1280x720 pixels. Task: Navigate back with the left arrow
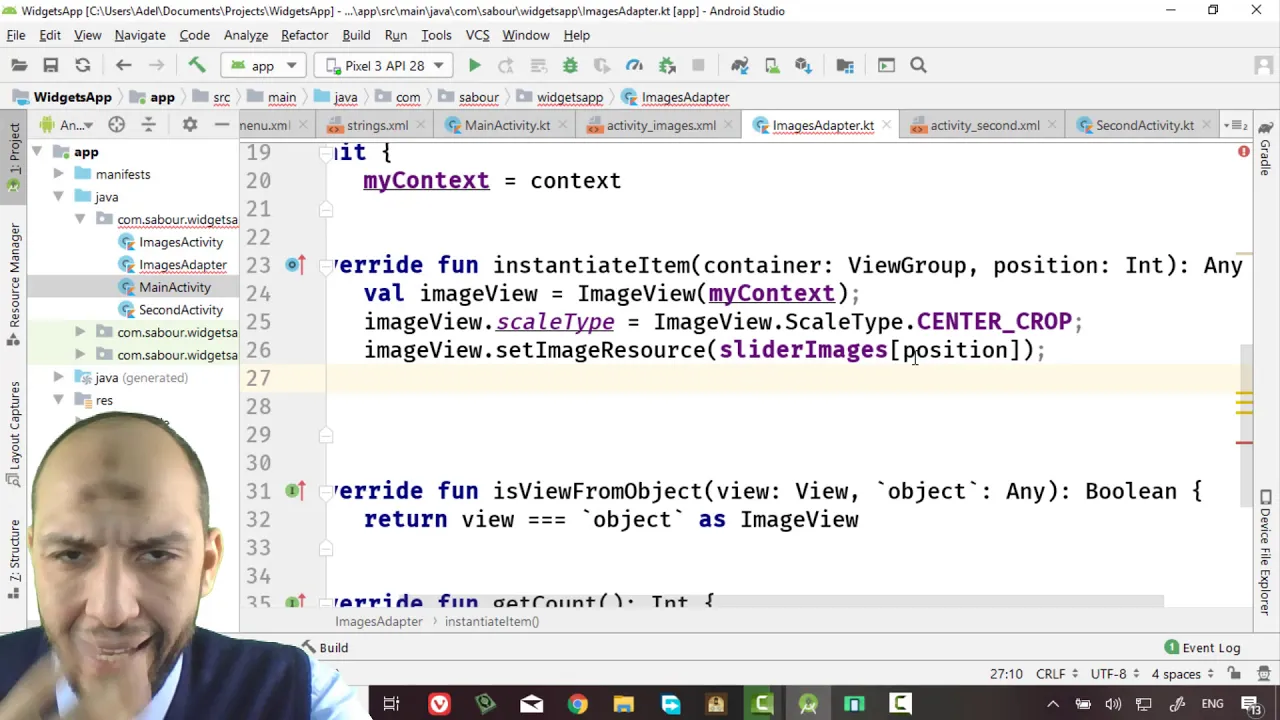tap(124, 66)
